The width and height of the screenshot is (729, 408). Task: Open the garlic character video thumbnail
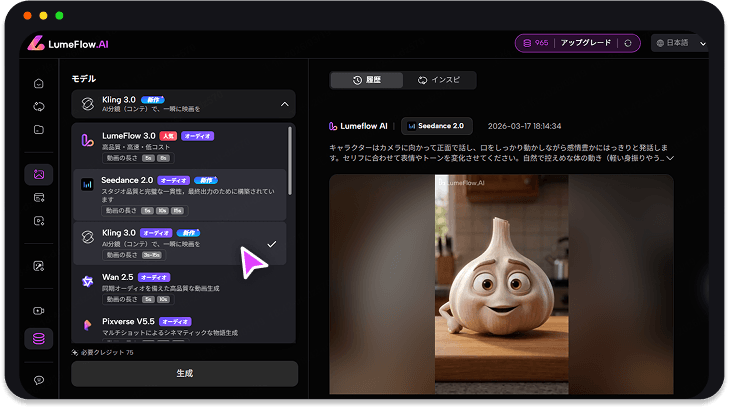click(x=501, y=284)
